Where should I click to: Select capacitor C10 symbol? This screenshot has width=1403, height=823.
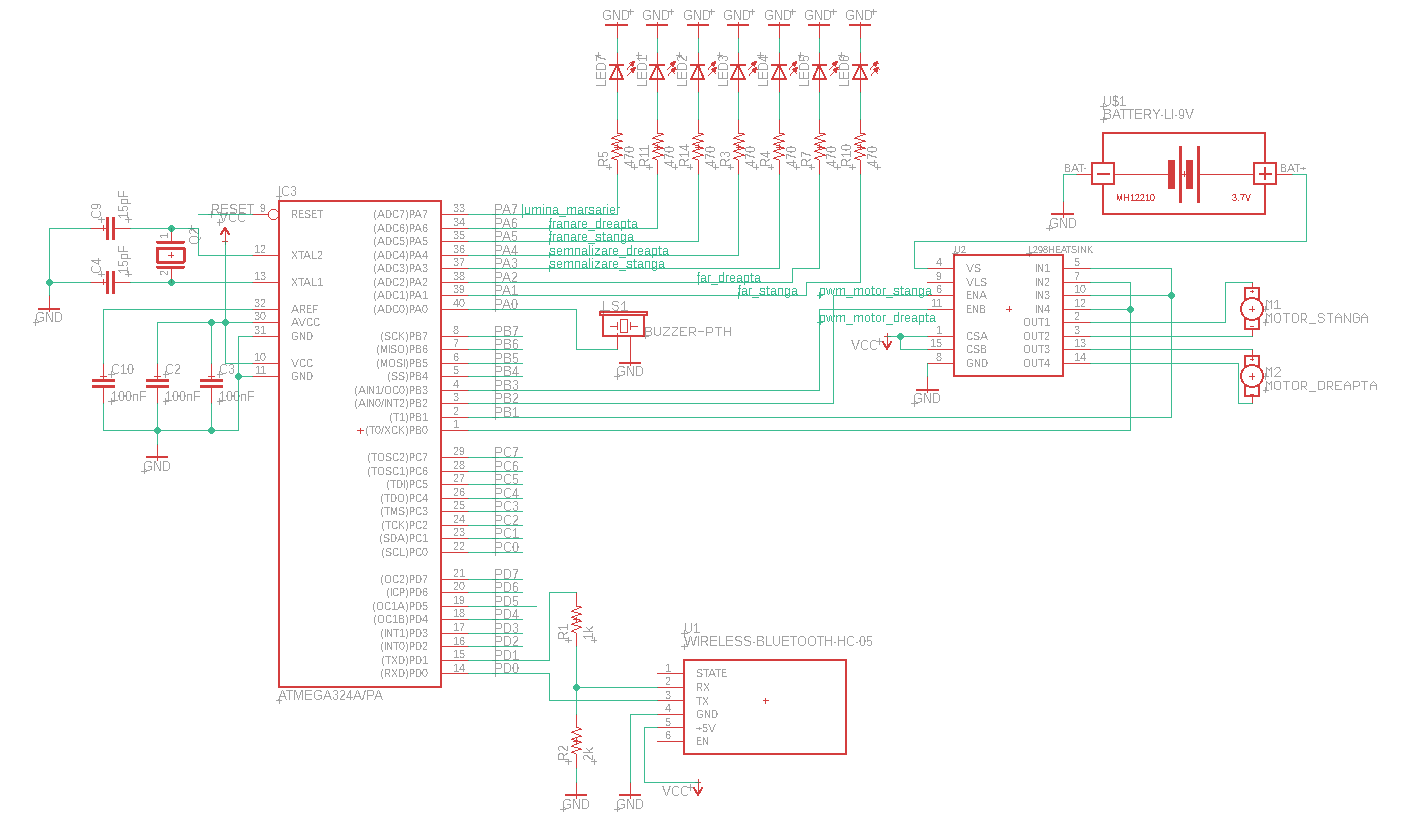point(103,382)
